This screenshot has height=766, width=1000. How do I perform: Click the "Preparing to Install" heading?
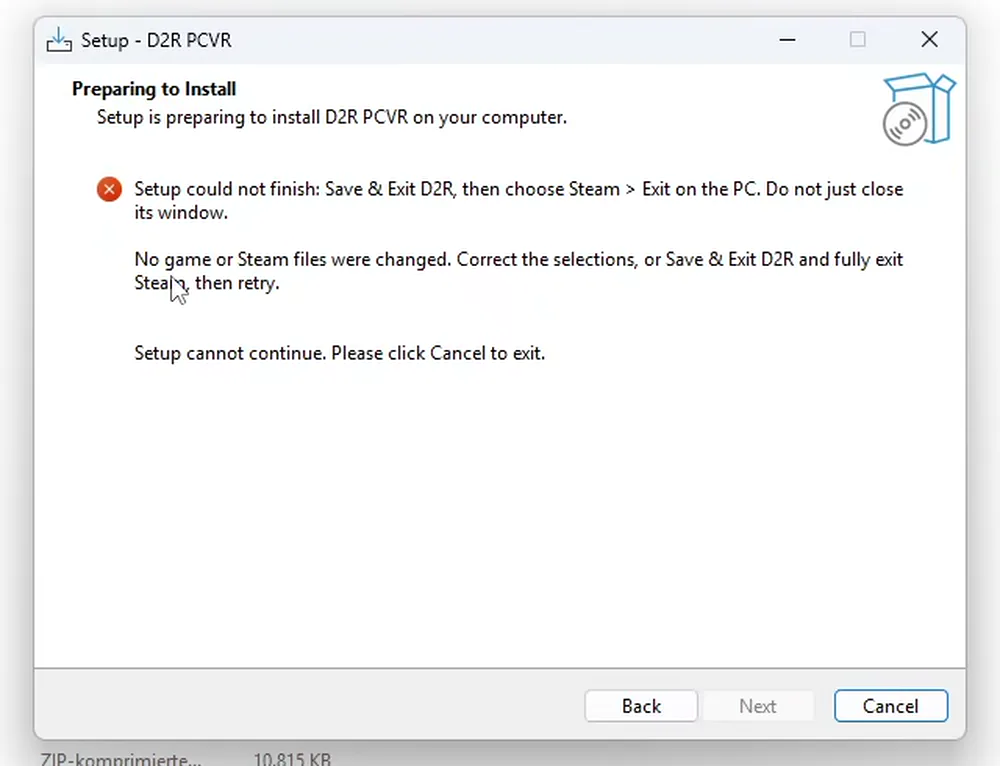click(154, 89)
